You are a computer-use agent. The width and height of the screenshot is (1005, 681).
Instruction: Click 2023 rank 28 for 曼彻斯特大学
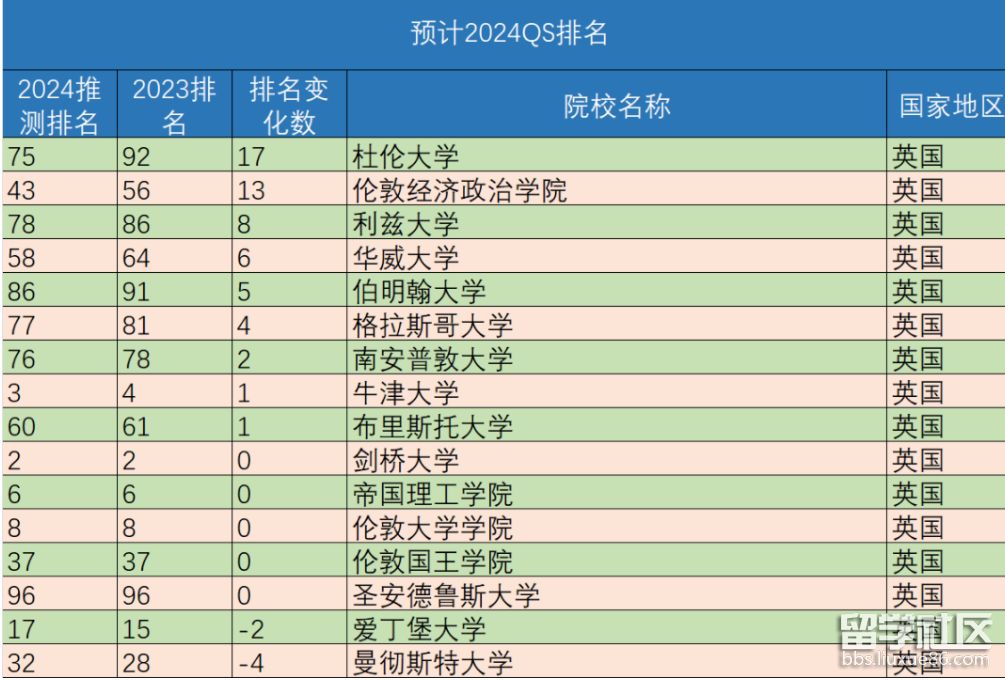click(136, 664)
